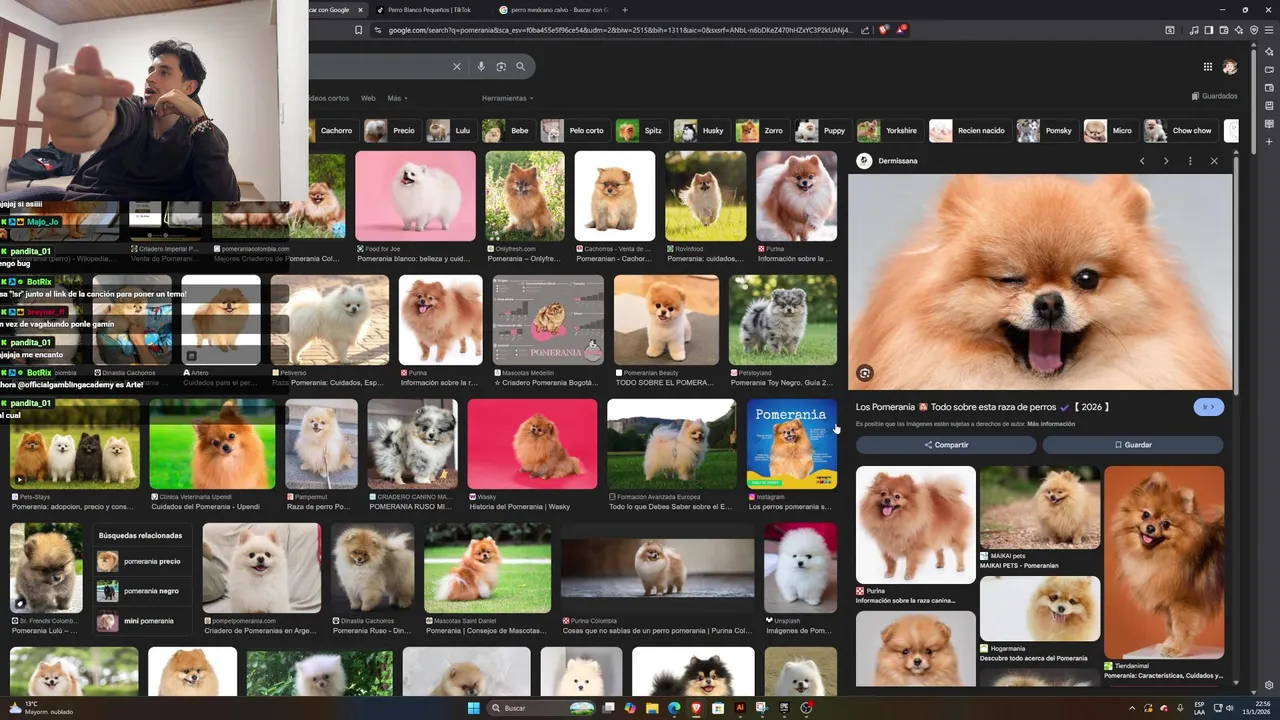Screen dimensions: 1280x720
Task: Open the Wasky pink background Pomeranian thumbnail
Action: 532,444
